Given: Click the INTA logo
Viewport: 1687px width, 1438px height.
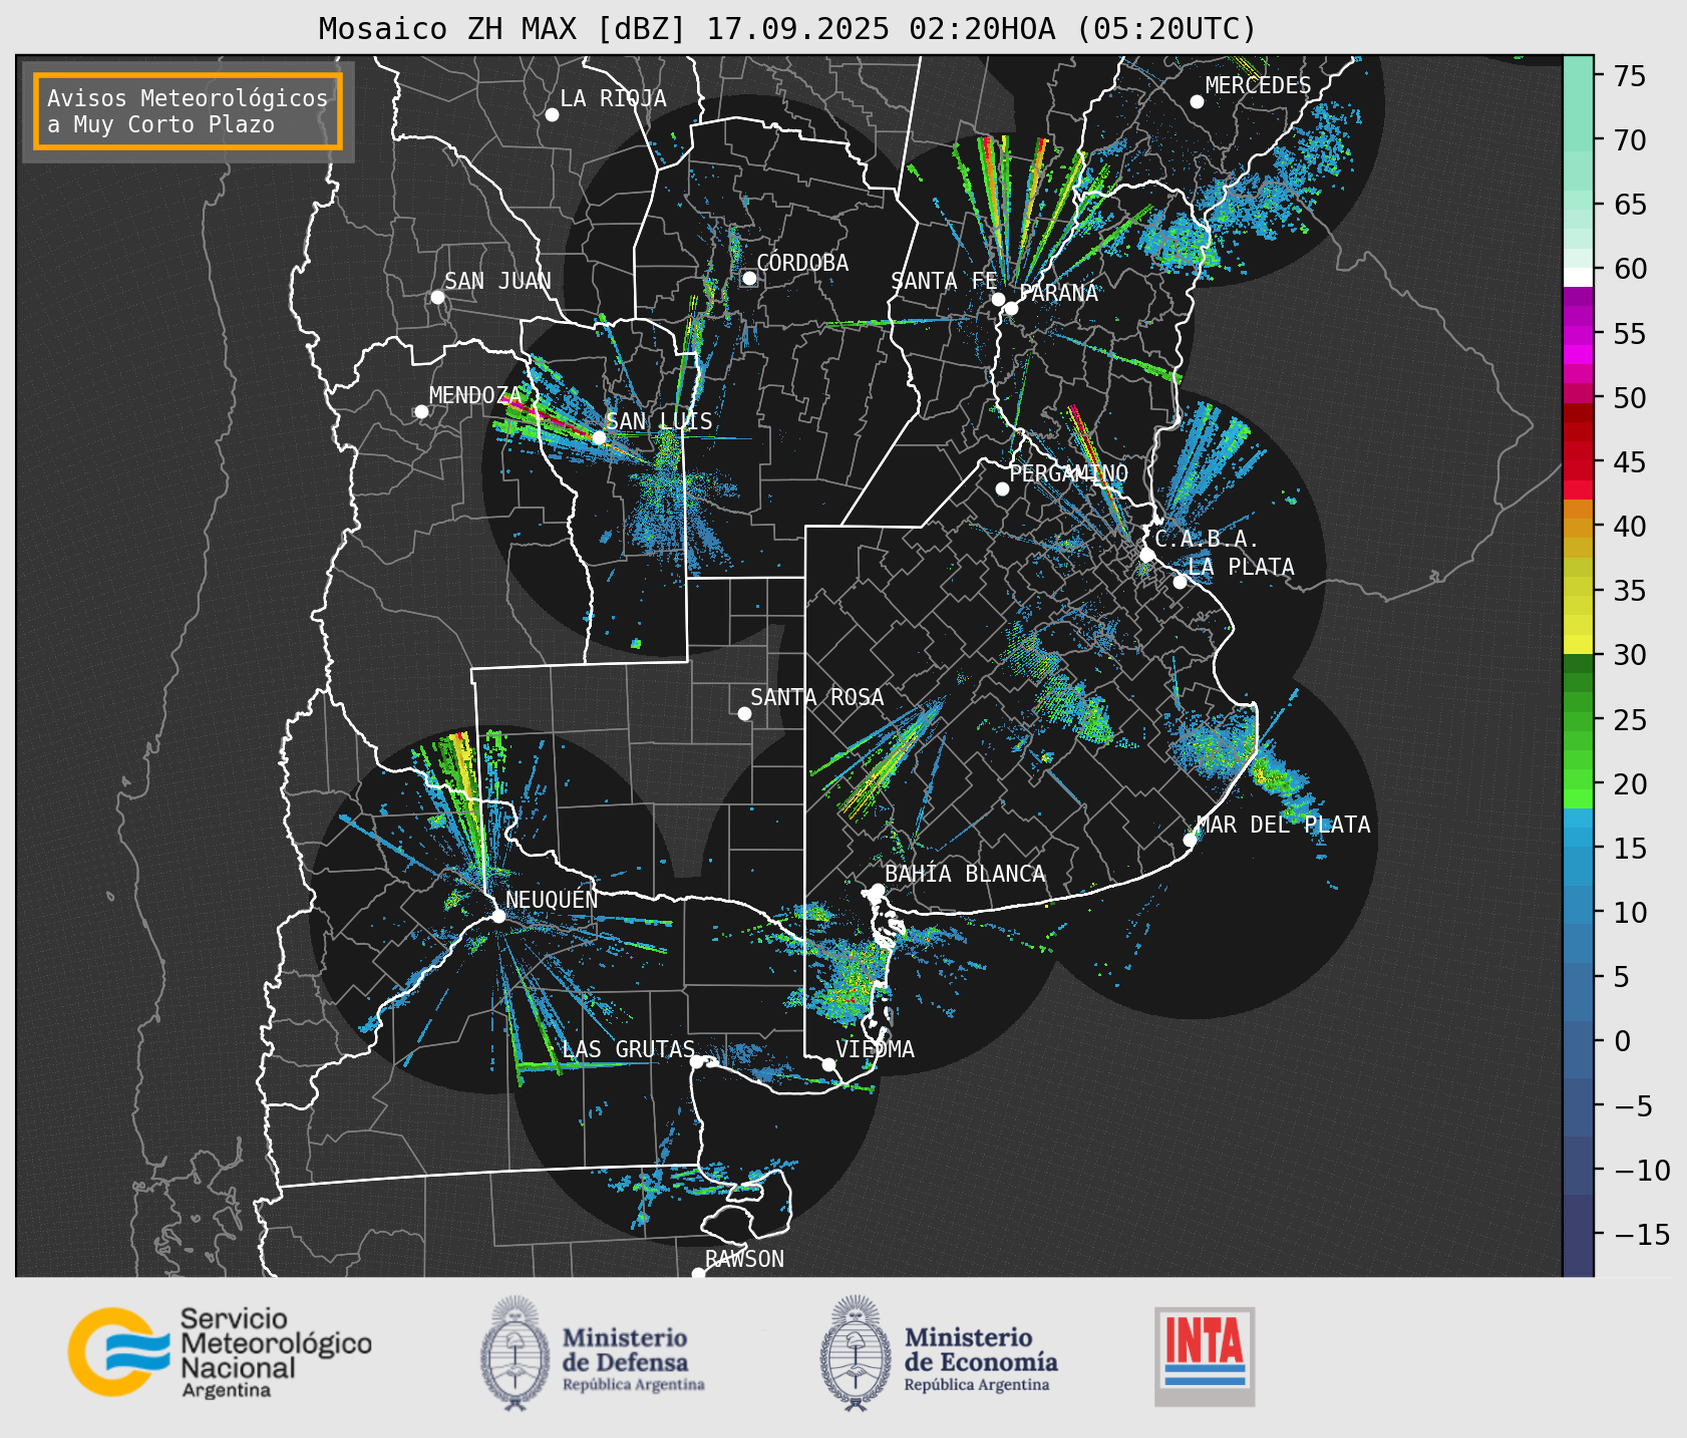Looking at the screenshot, I should 1205,1356.
